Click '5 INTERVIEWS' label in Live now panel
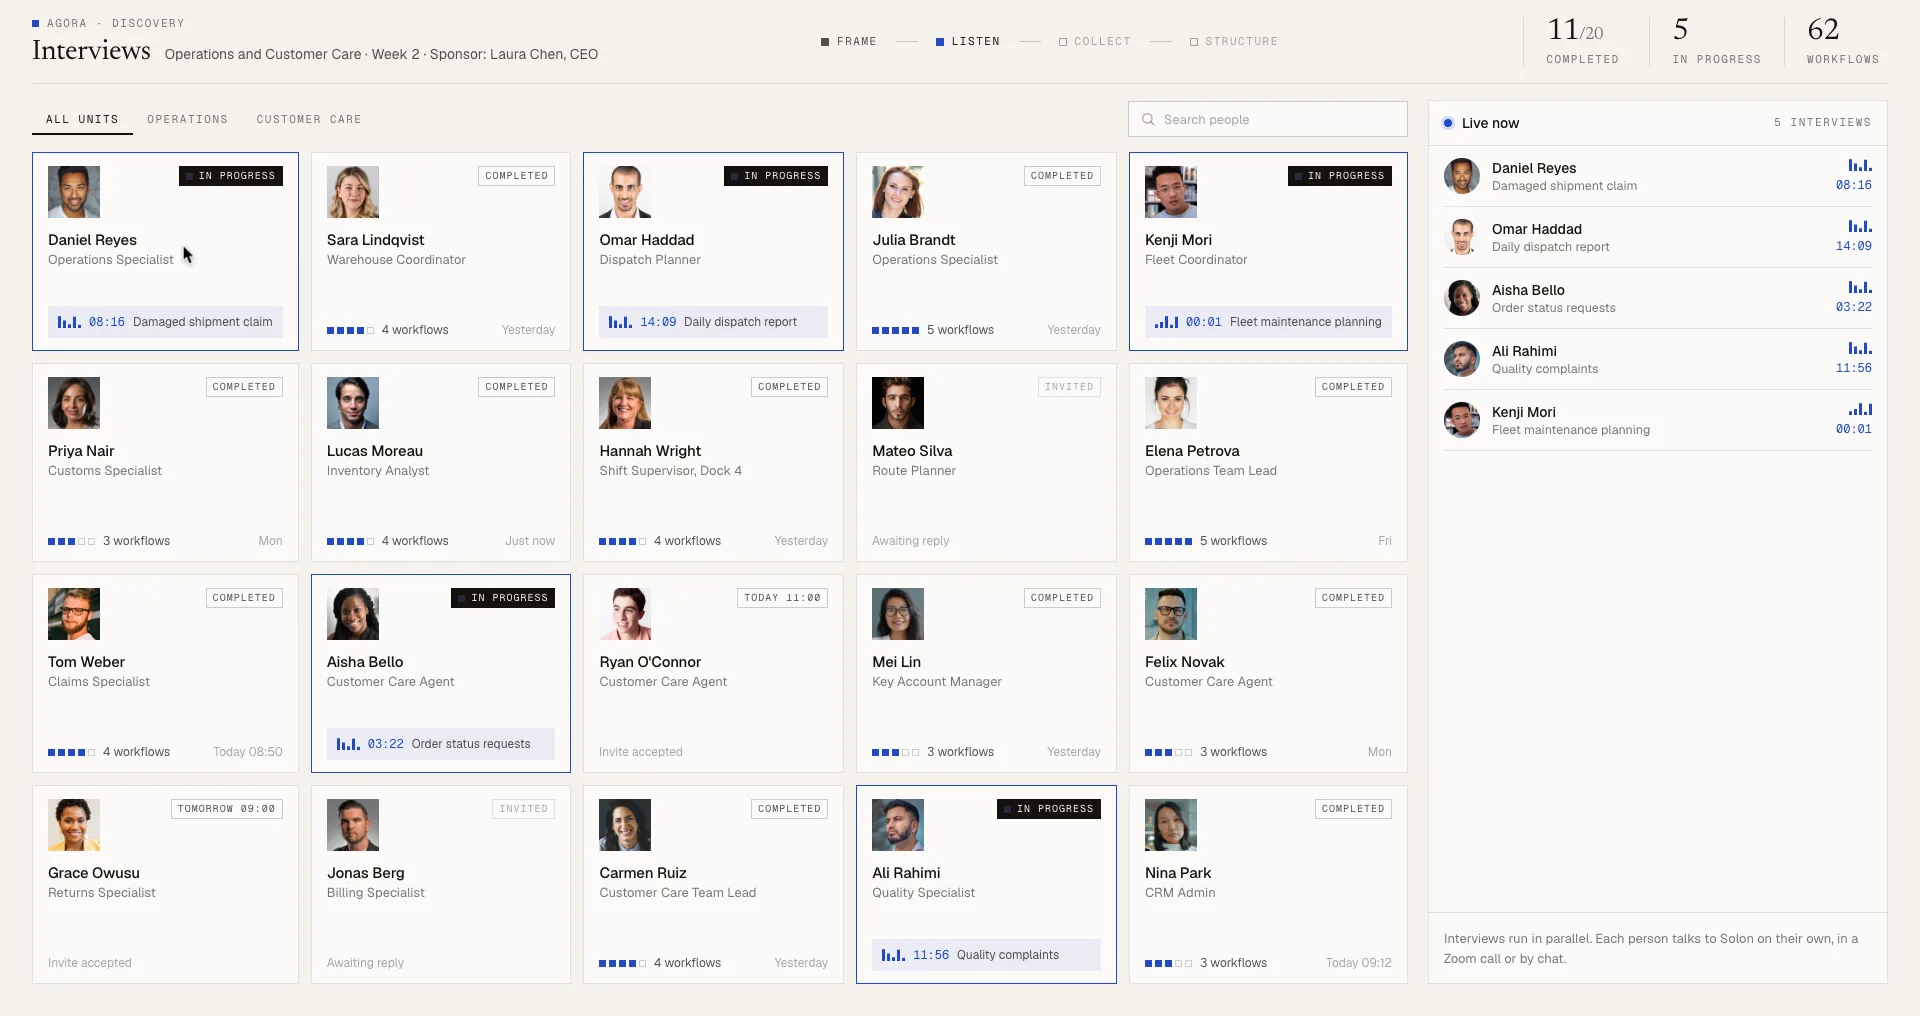Viewport: 1920px width, 1016px height. [1822, 123]
